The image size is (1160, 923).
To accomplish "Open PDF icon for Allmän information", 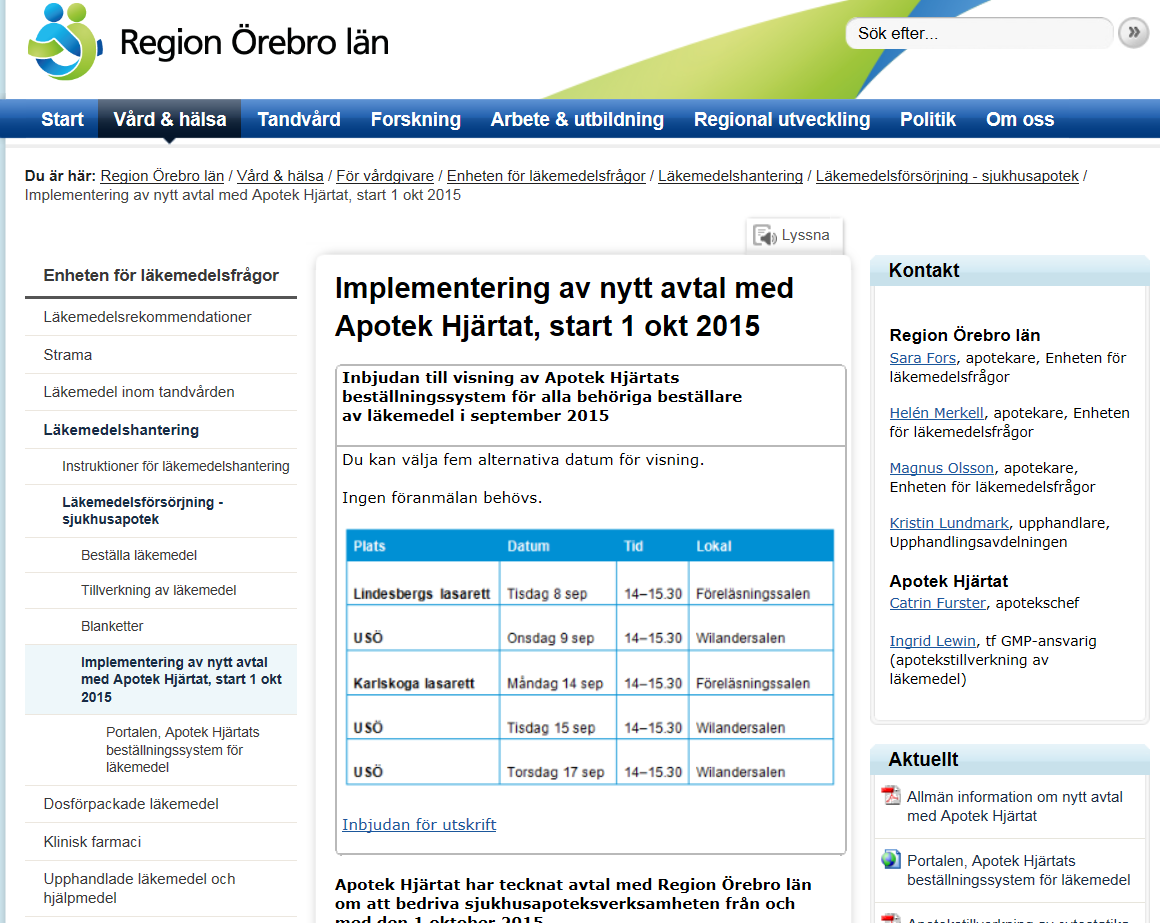I will pyautogui.click(x=891, y=796).
